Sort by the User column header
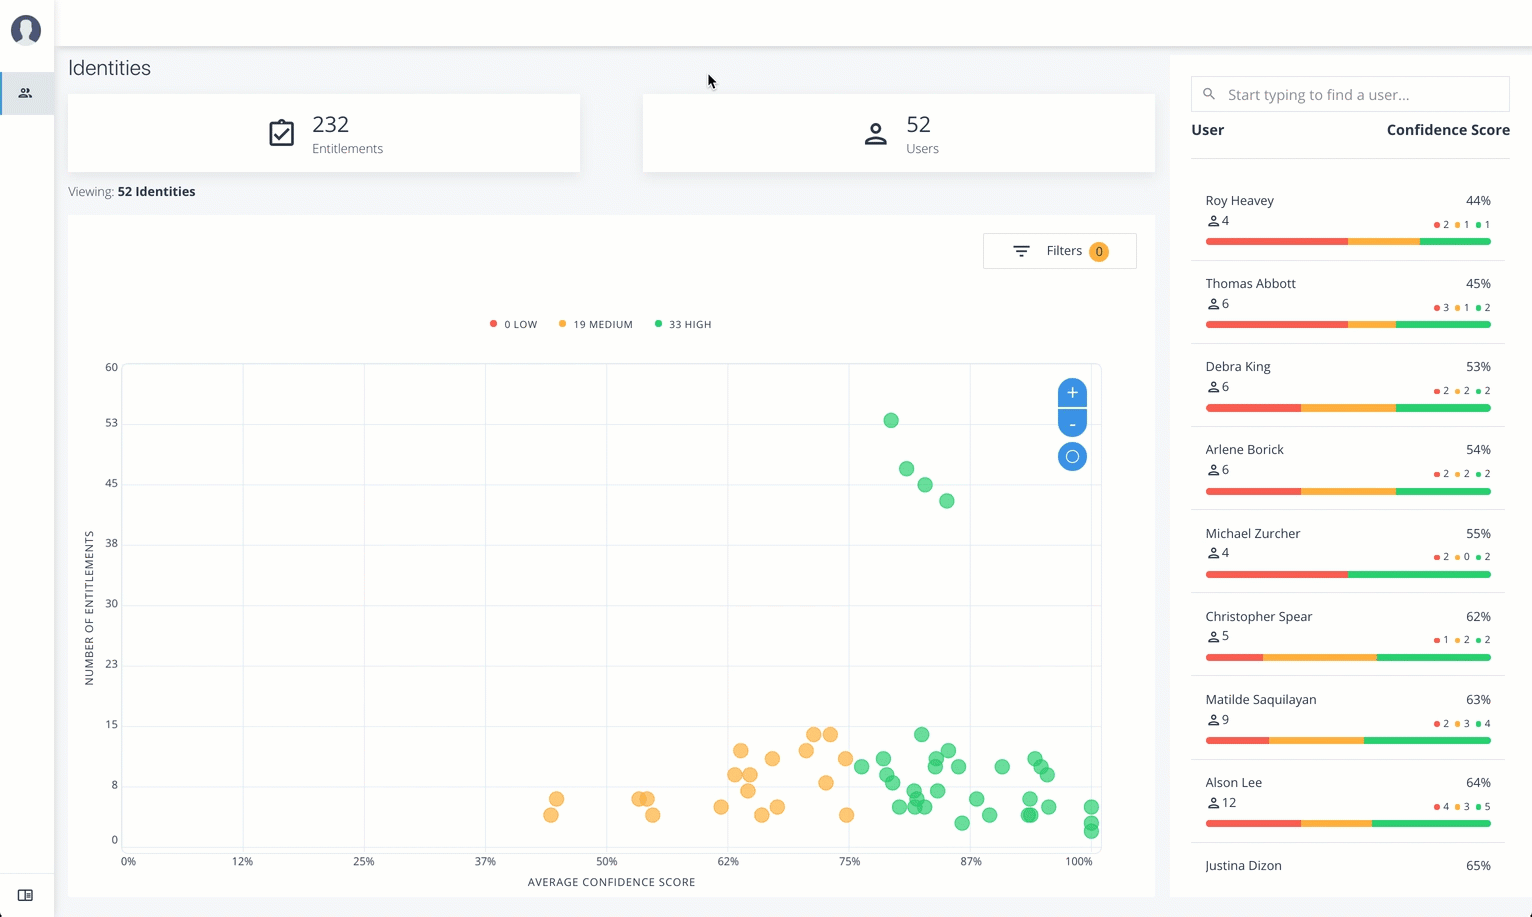The width and height of the screenshot is (1532, 917). 1207,130
